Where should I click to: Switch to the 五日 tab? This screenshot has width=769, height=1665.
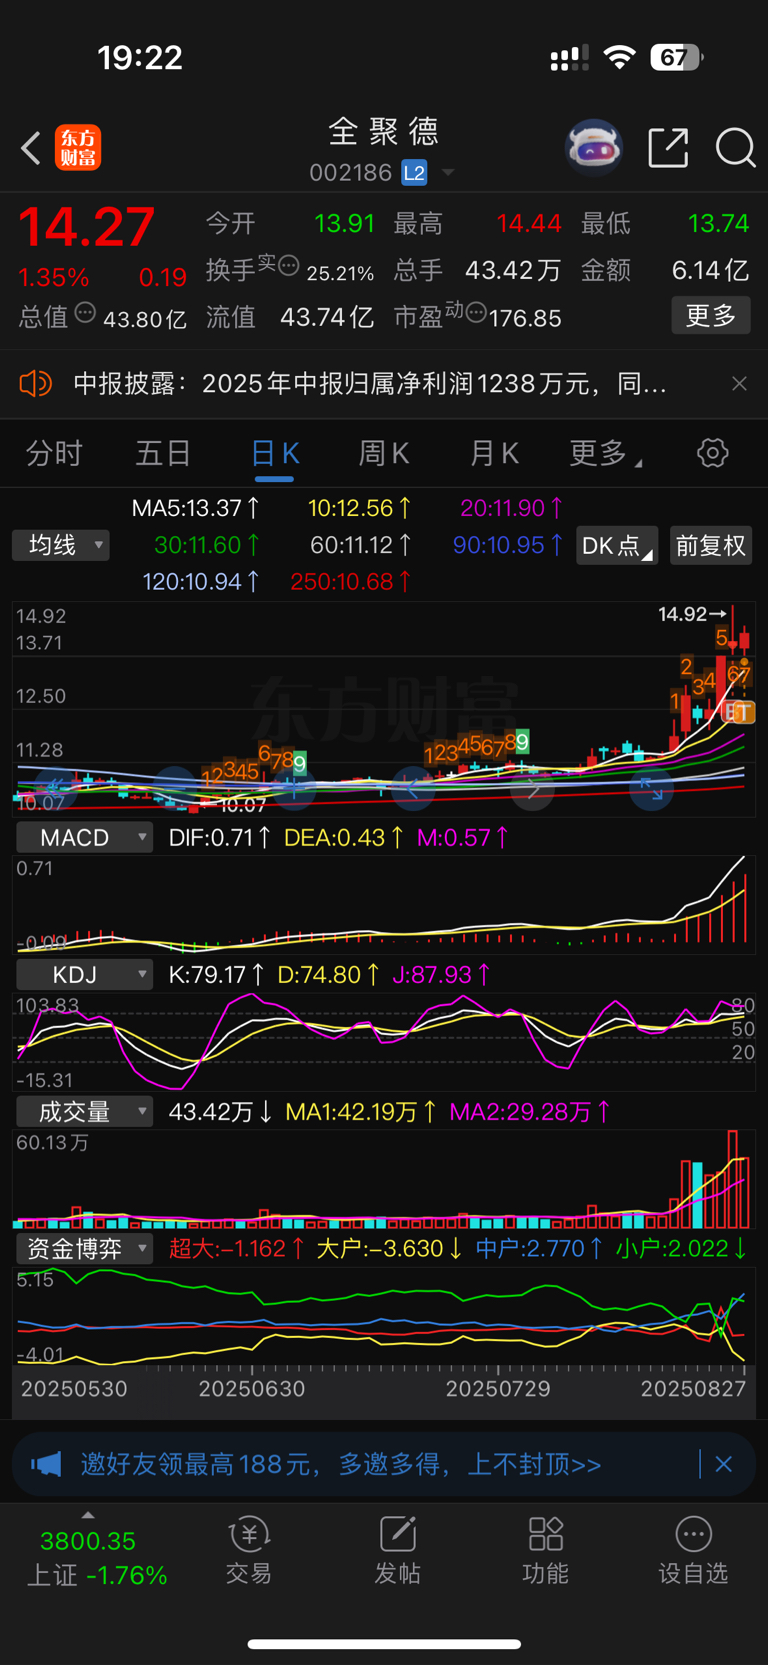pos(163,453)
